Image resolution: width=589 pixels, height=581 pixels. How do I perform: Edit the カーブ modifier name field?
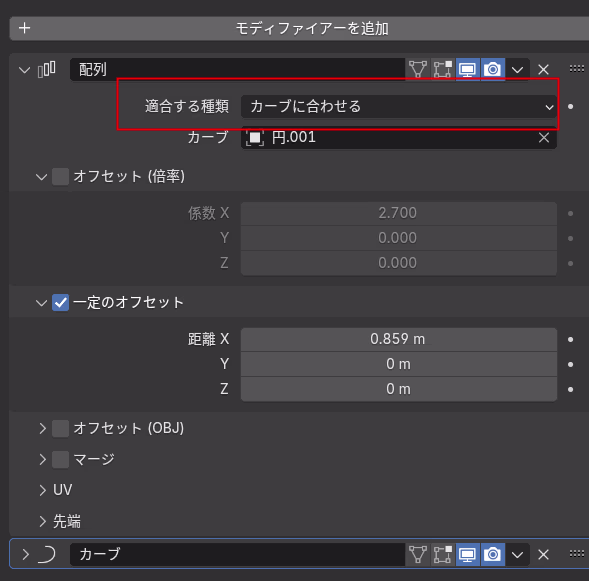tap(237, 554)
